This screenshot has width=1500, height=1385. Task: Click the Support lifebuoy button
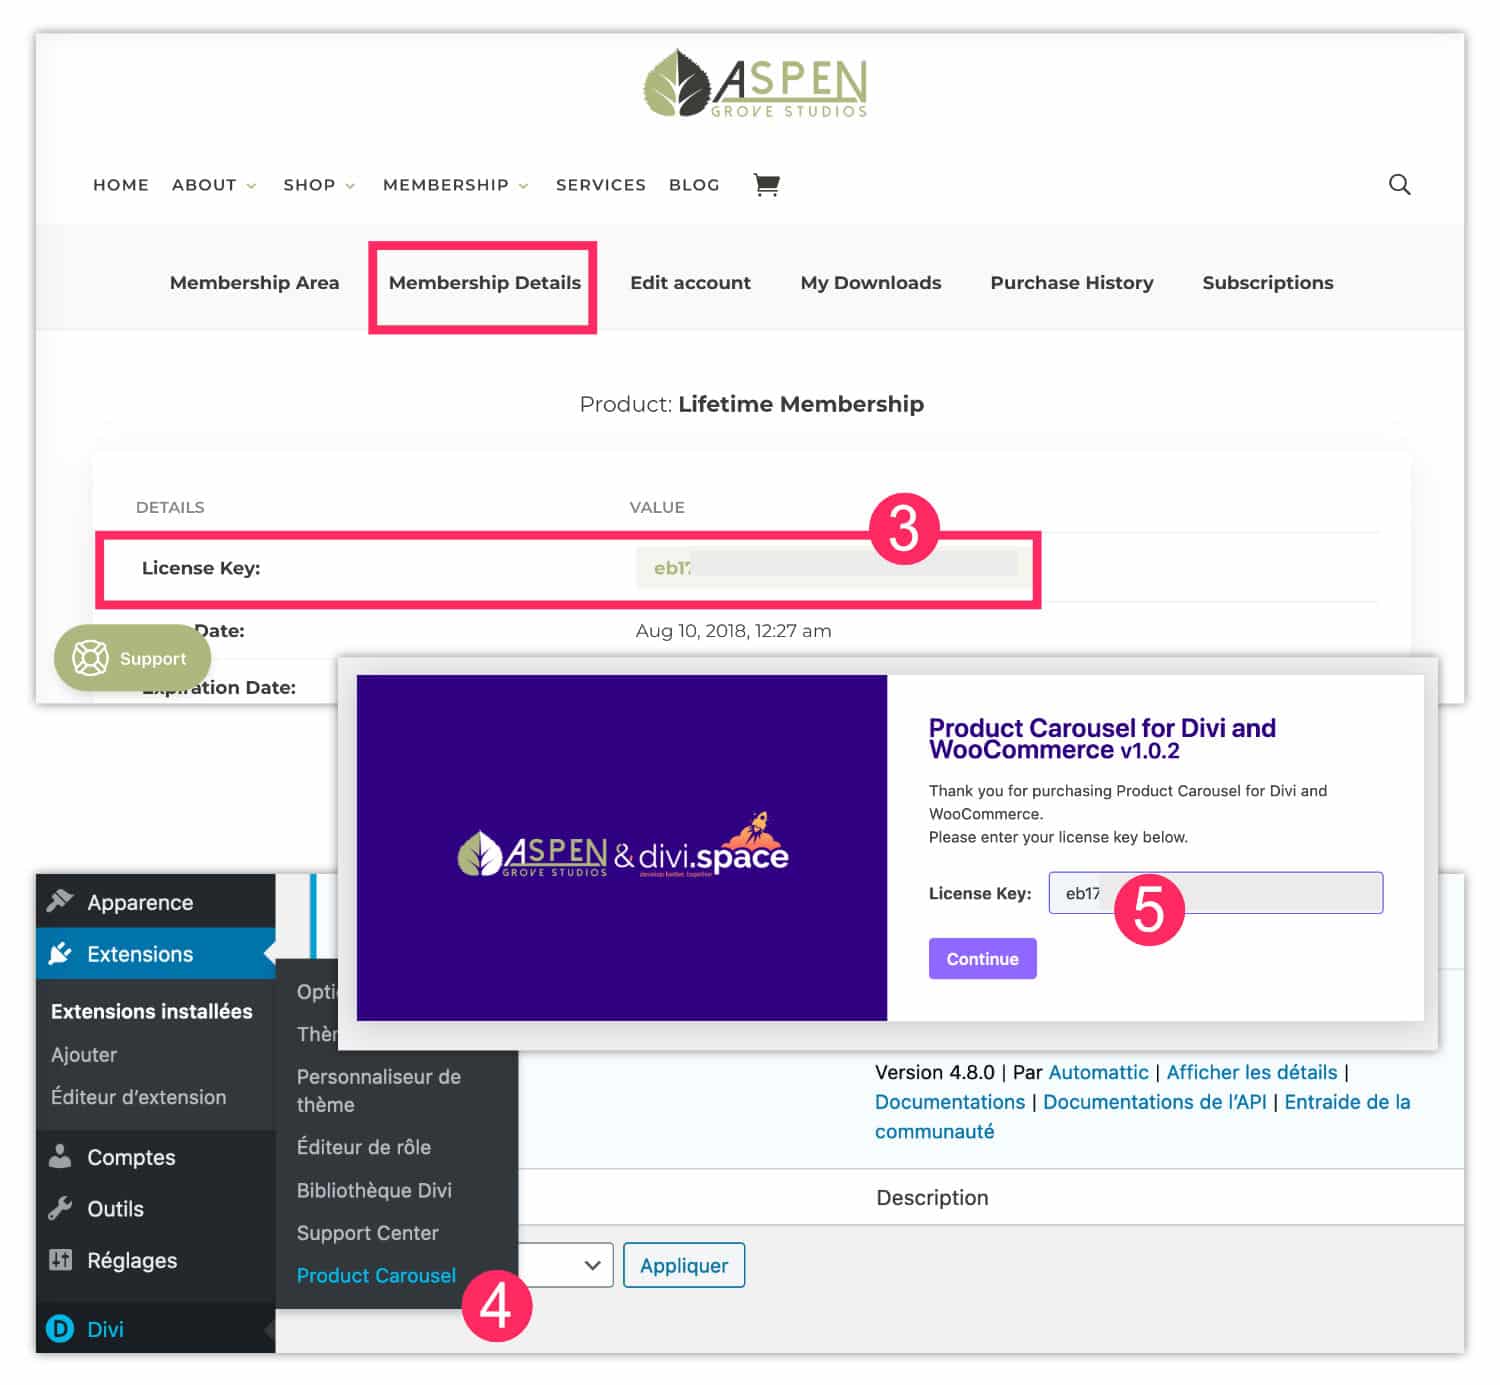coord(132,658)
